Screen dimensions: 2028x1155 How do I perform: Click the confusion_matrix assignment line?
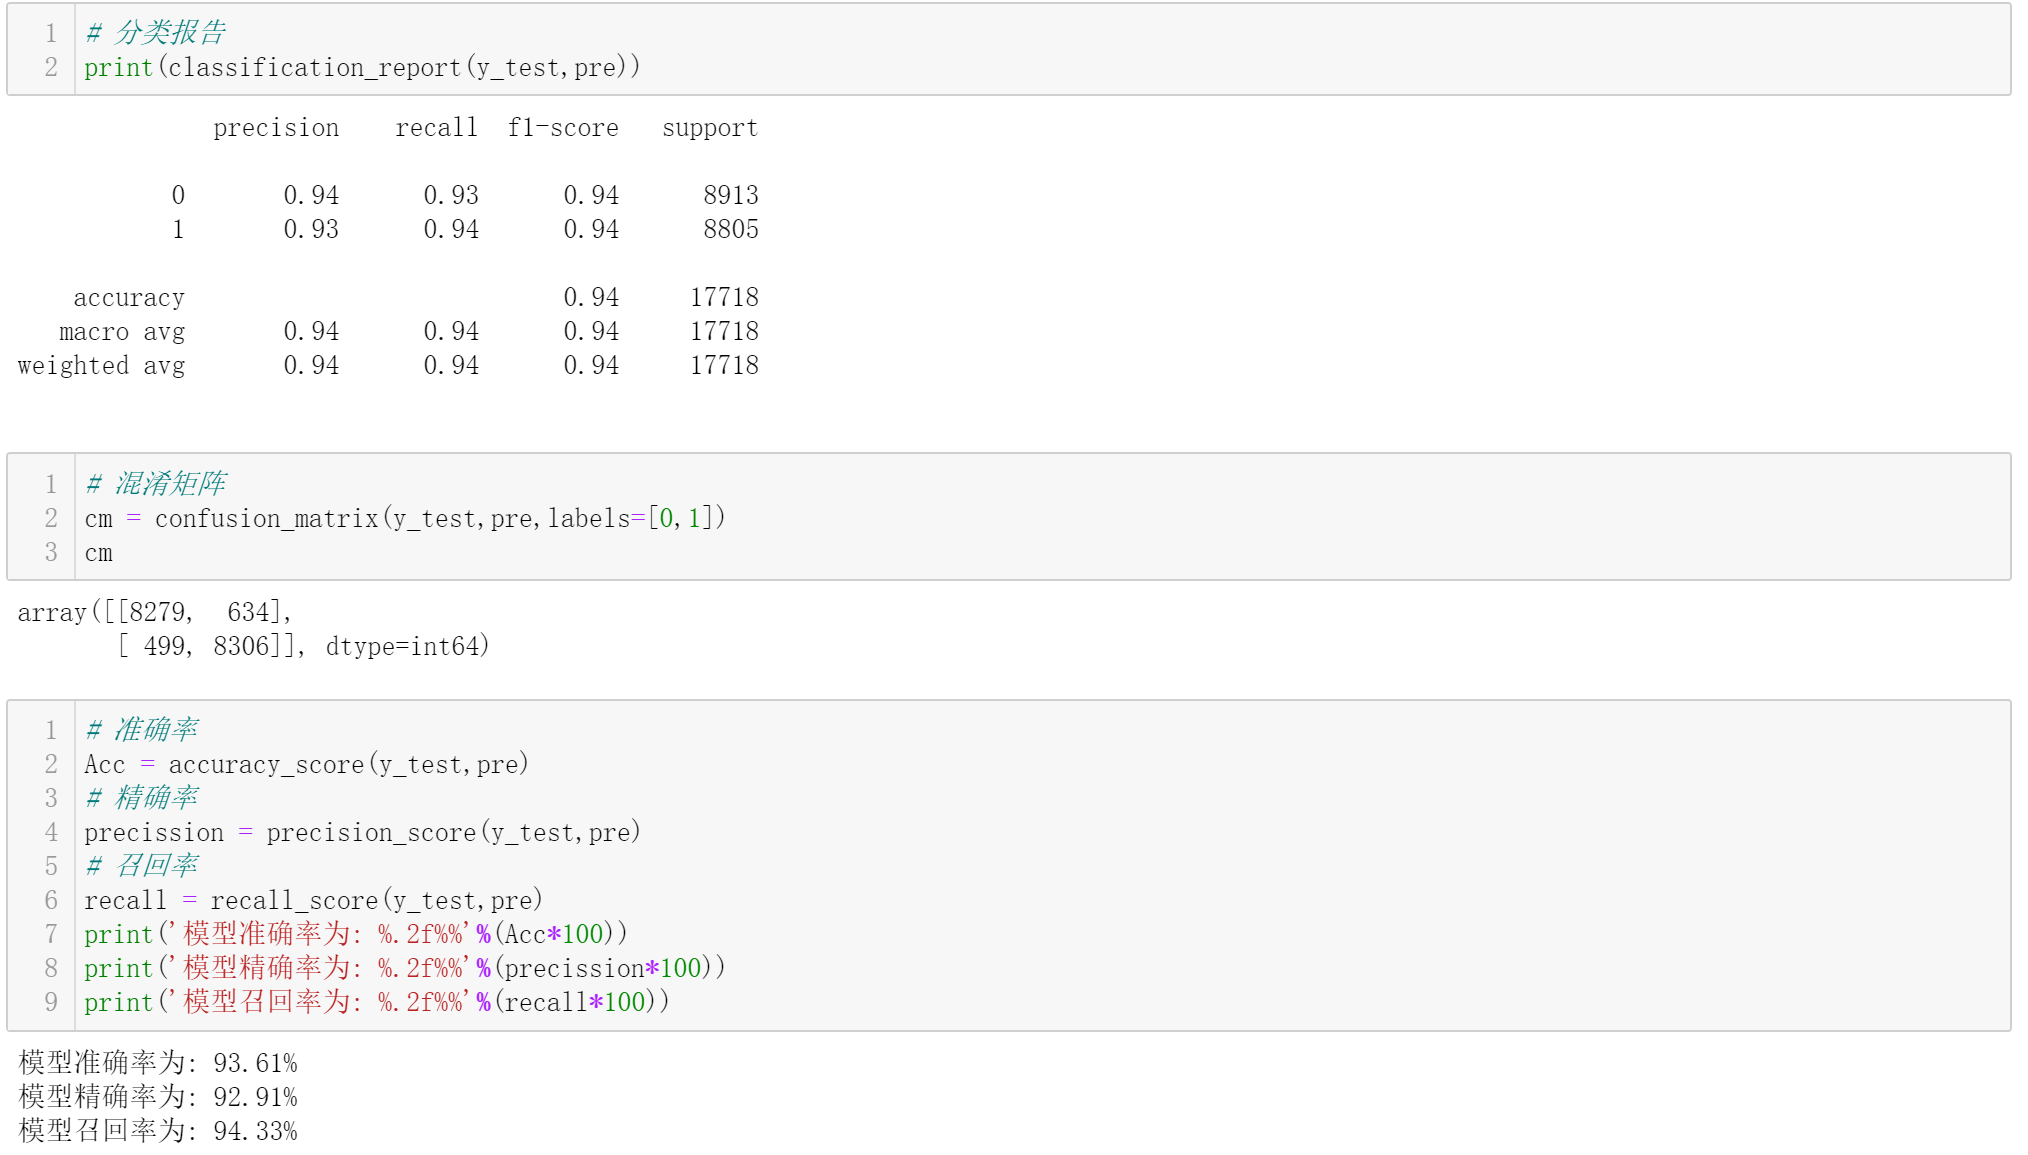[404, 519]
